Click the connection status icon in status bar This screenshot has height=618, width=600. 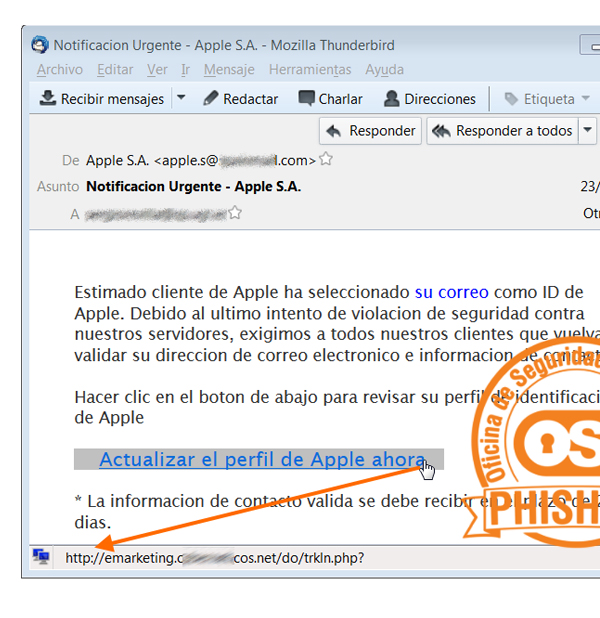click(x=41, y=557)
